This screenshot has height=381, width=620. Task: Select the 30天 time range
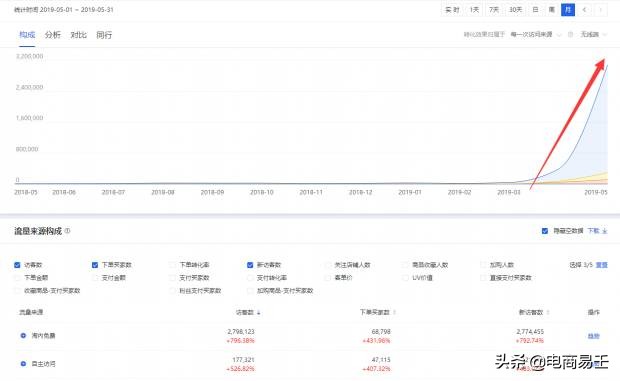click(x=515, y=9)
